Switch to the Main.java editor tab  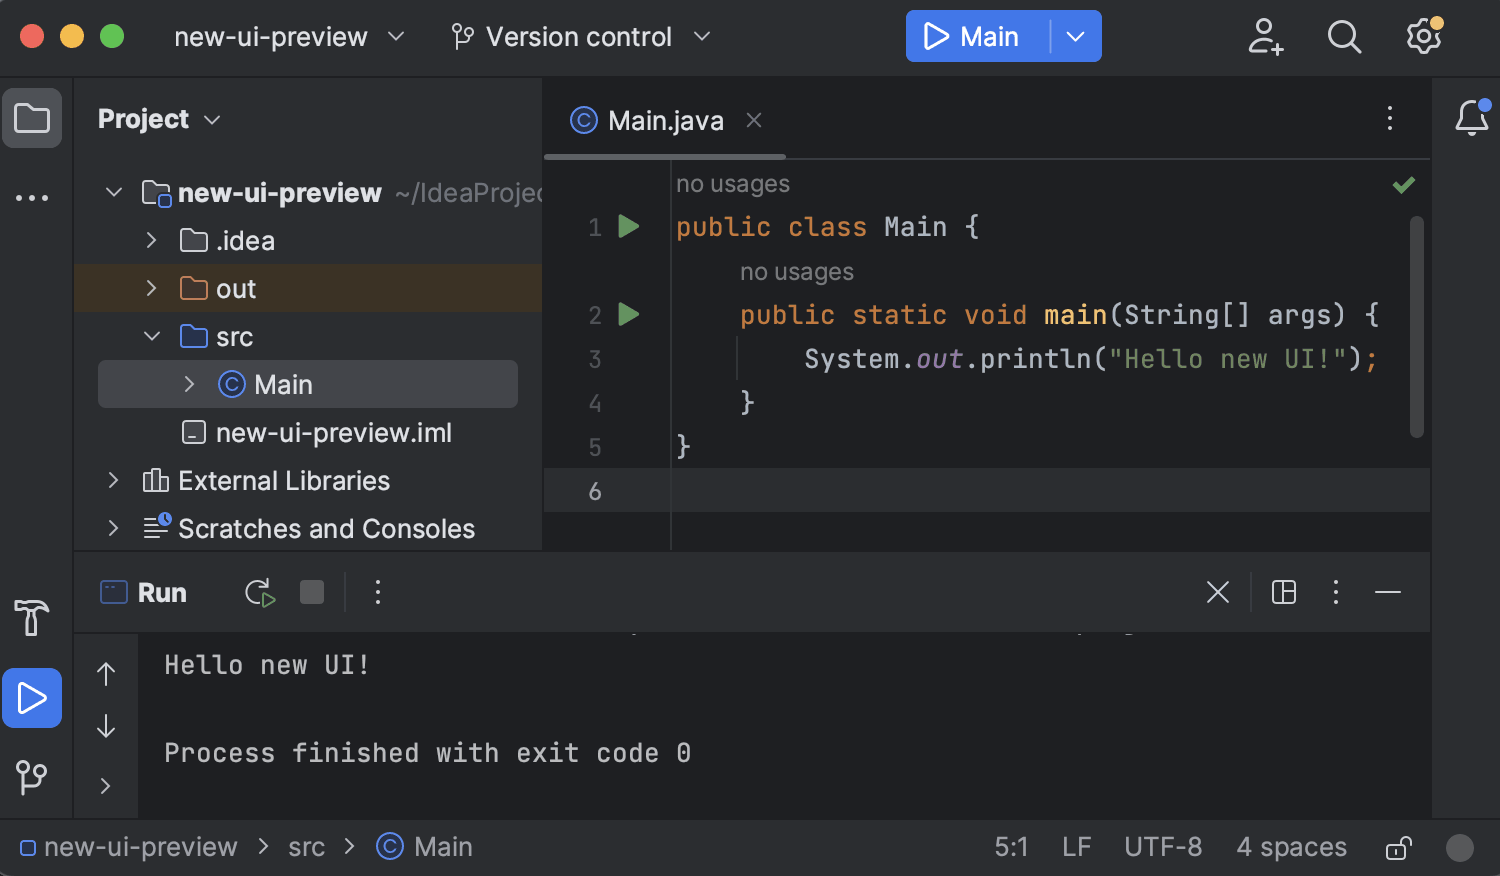tap(665, 121)
